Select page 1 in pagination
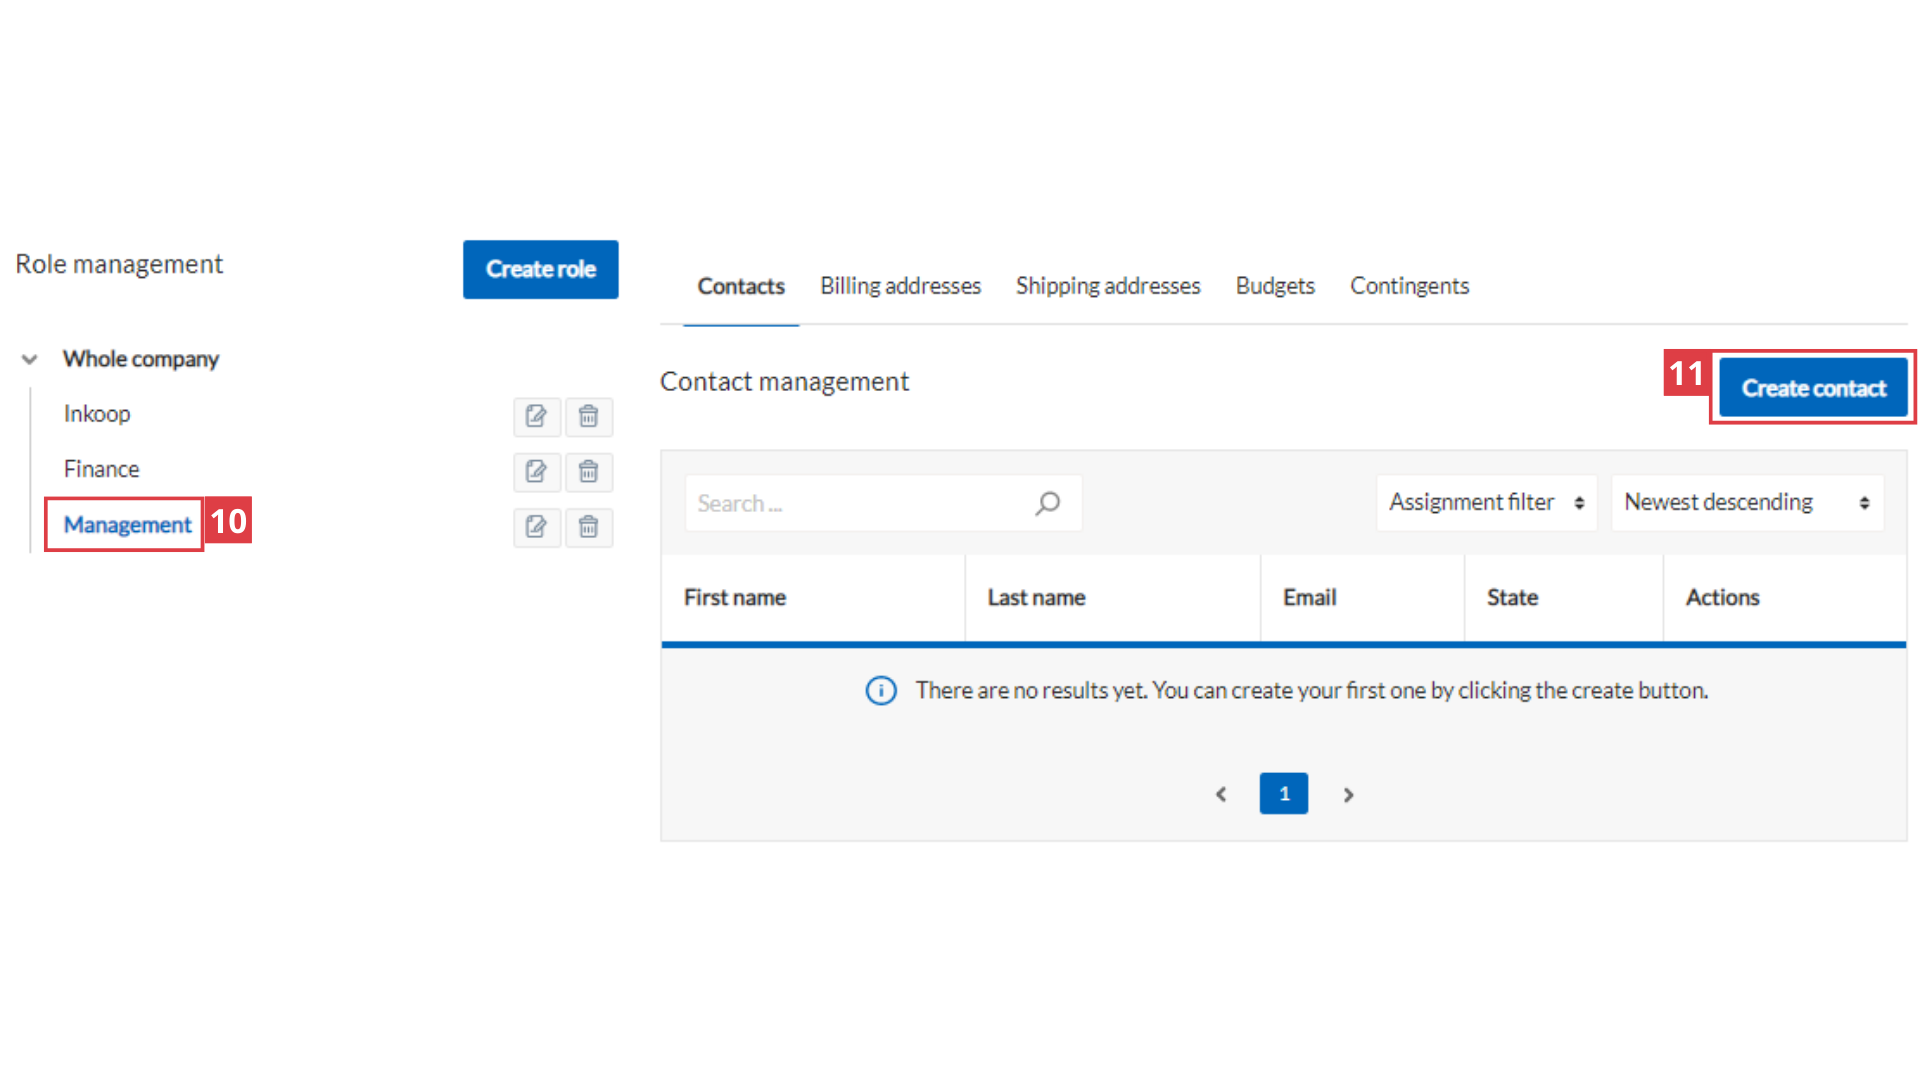Image resolution: width=1920 pixels, height=1080 pixels. coord(1284,794)
